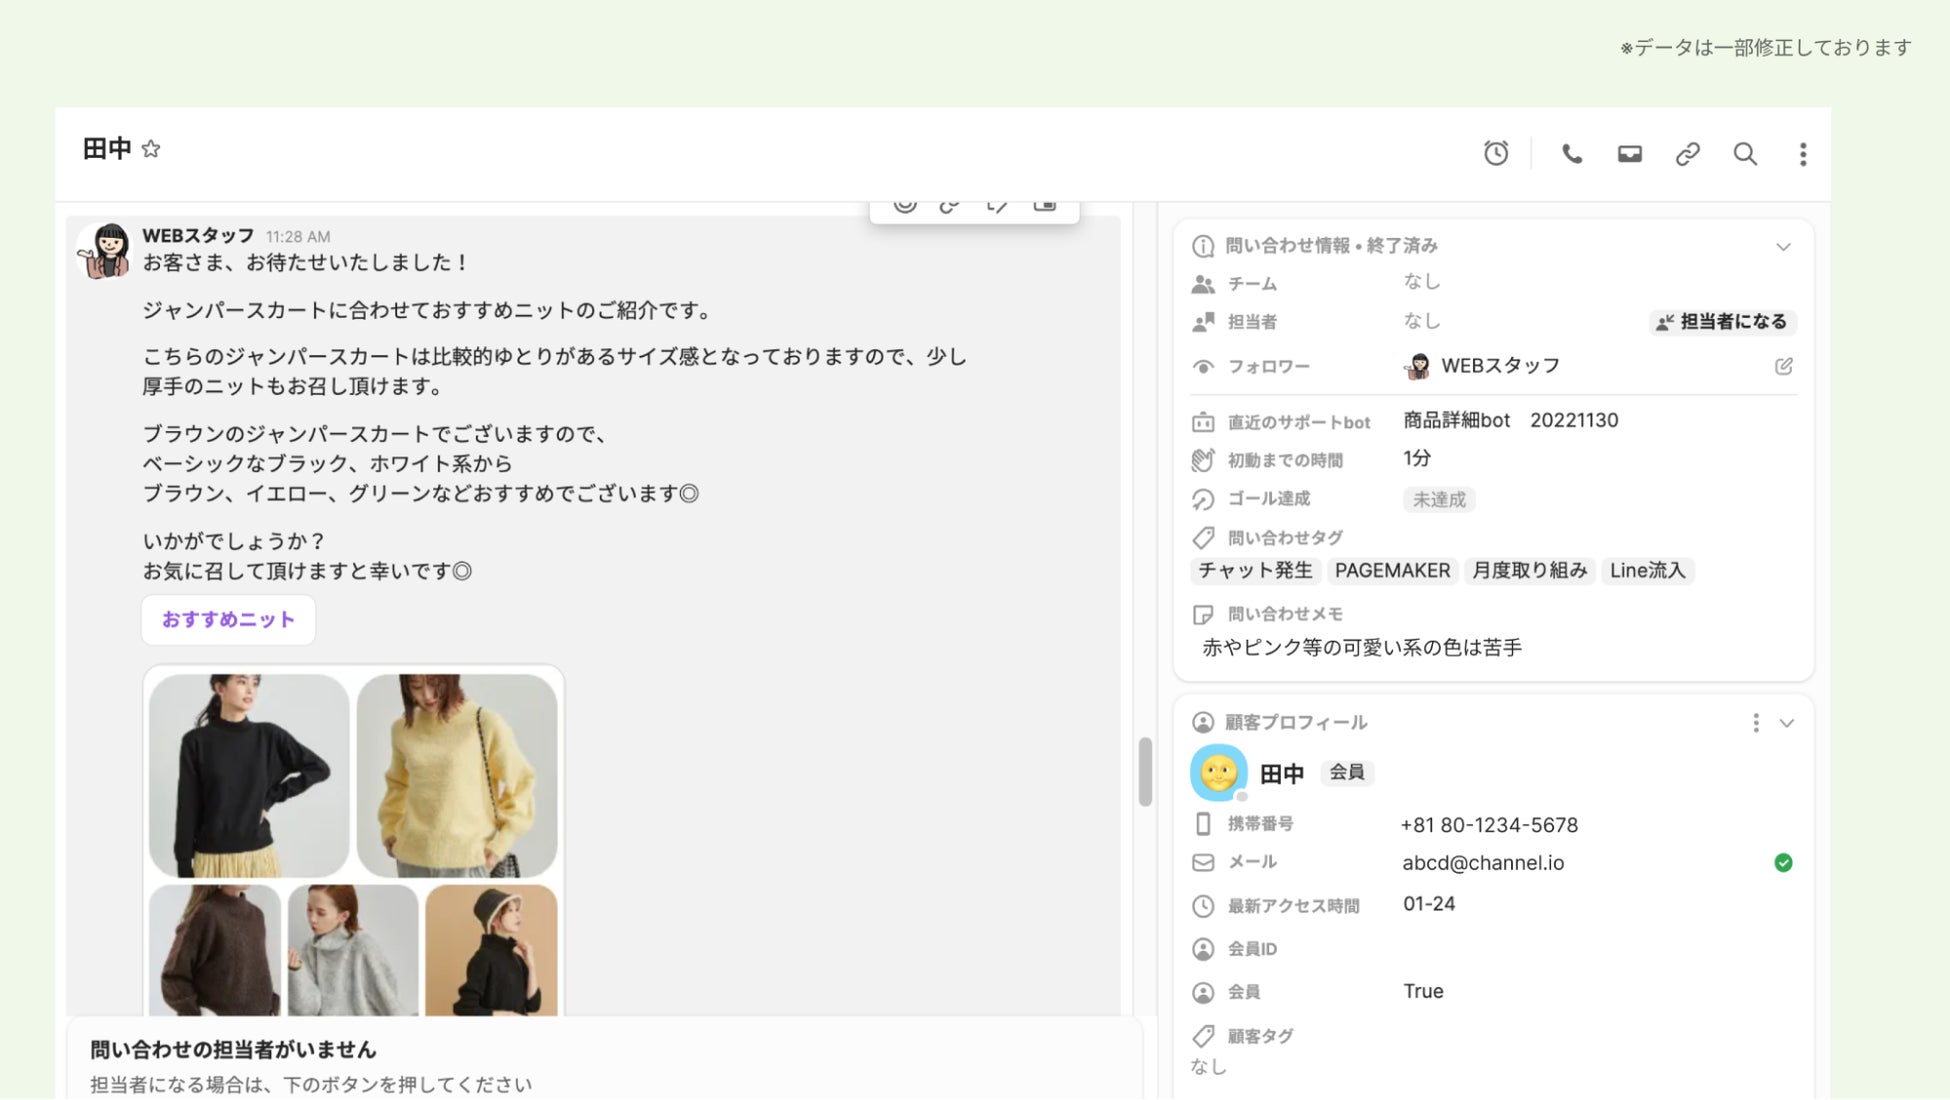
Task: Click the 問い合わせメモ note text field
Action: [x=1360, y=648]
